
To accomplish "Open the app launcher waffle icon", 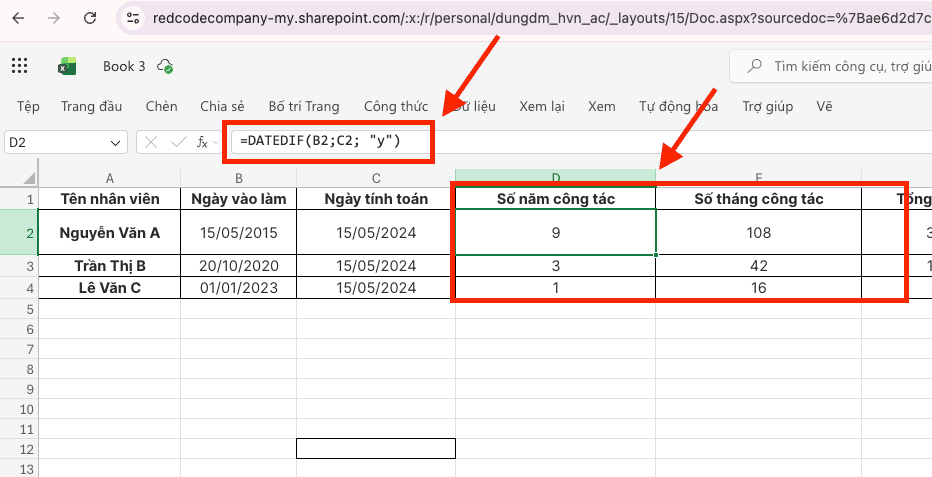I will 19,66.
